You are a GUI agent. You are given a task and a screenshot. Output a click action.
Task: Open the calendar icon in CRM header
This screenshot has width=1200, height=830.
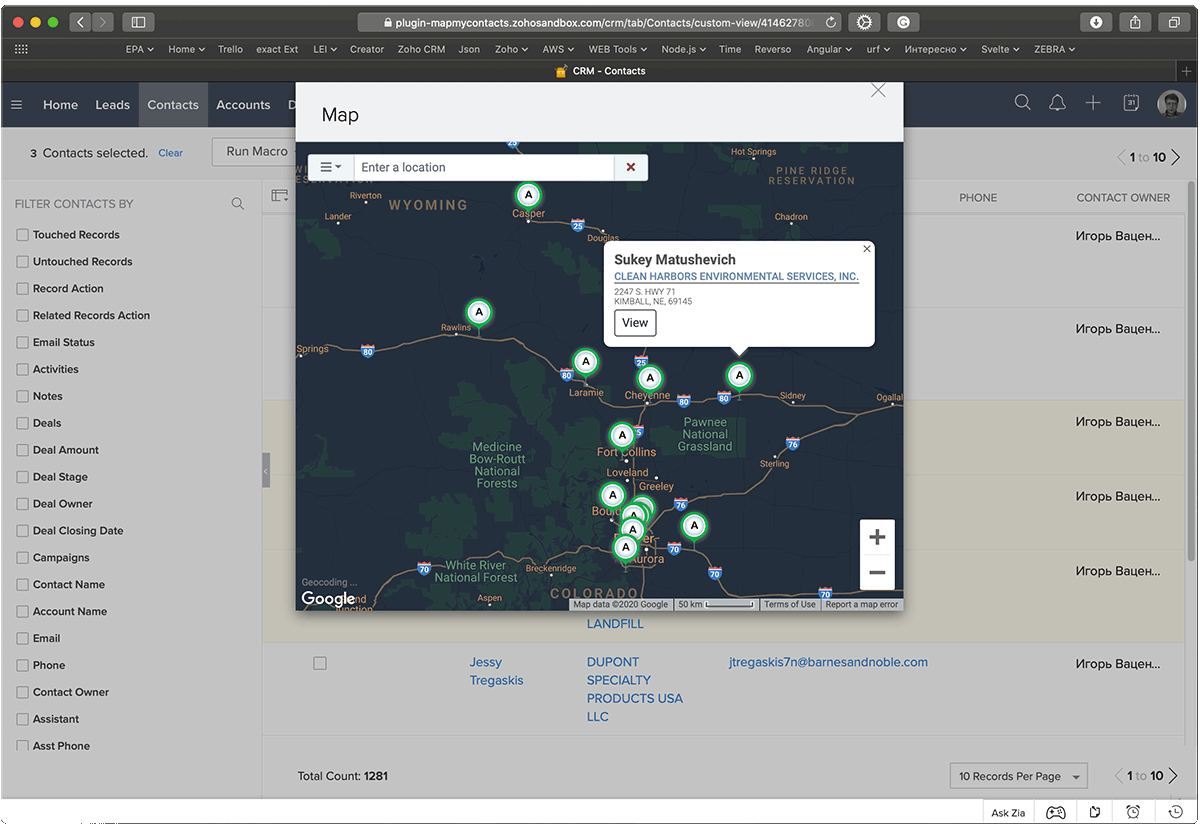click(x=1131, y=103)
